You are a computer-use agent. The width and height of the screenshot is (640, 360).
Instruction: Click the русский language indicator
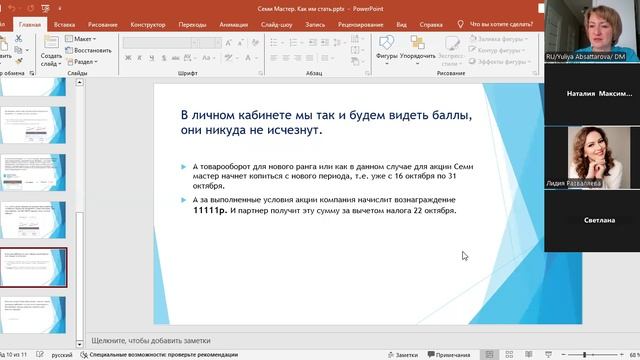[x=62, y=355]
